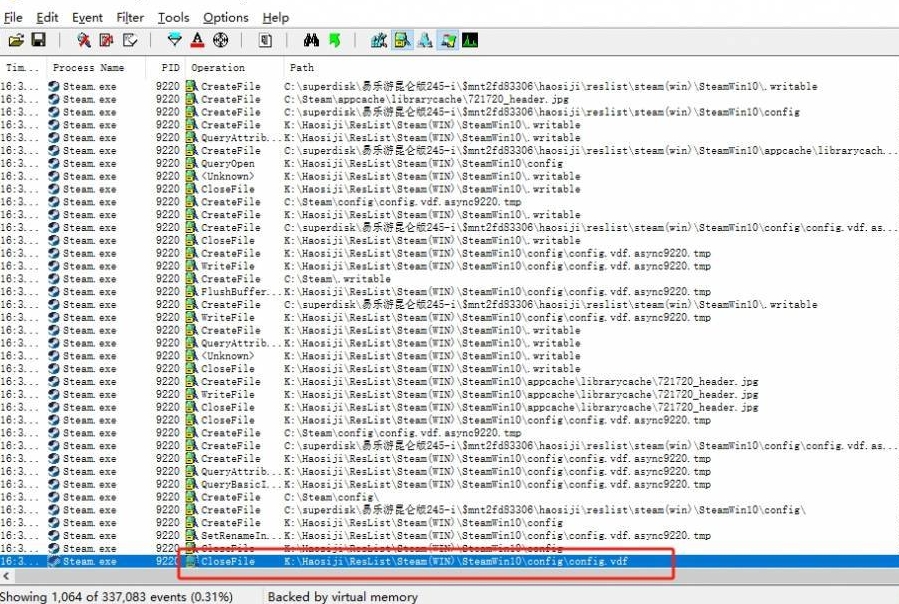Click the Save floppy disk toolbar icon
The width and height of the screenshot is (899, 604).
(38, 40)
